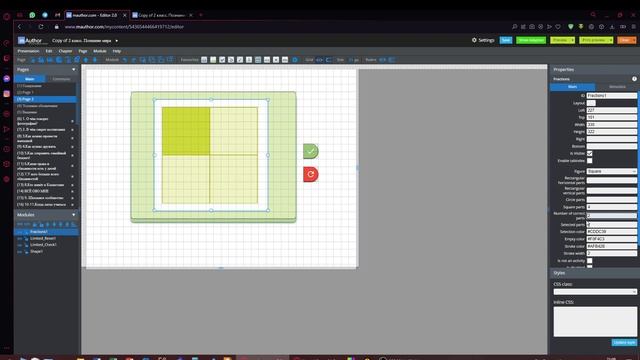Click the Settings gear link
Image resolution: width=640 pixels, height=360 pixels.
pyautogui.click(x=483, y=40)
